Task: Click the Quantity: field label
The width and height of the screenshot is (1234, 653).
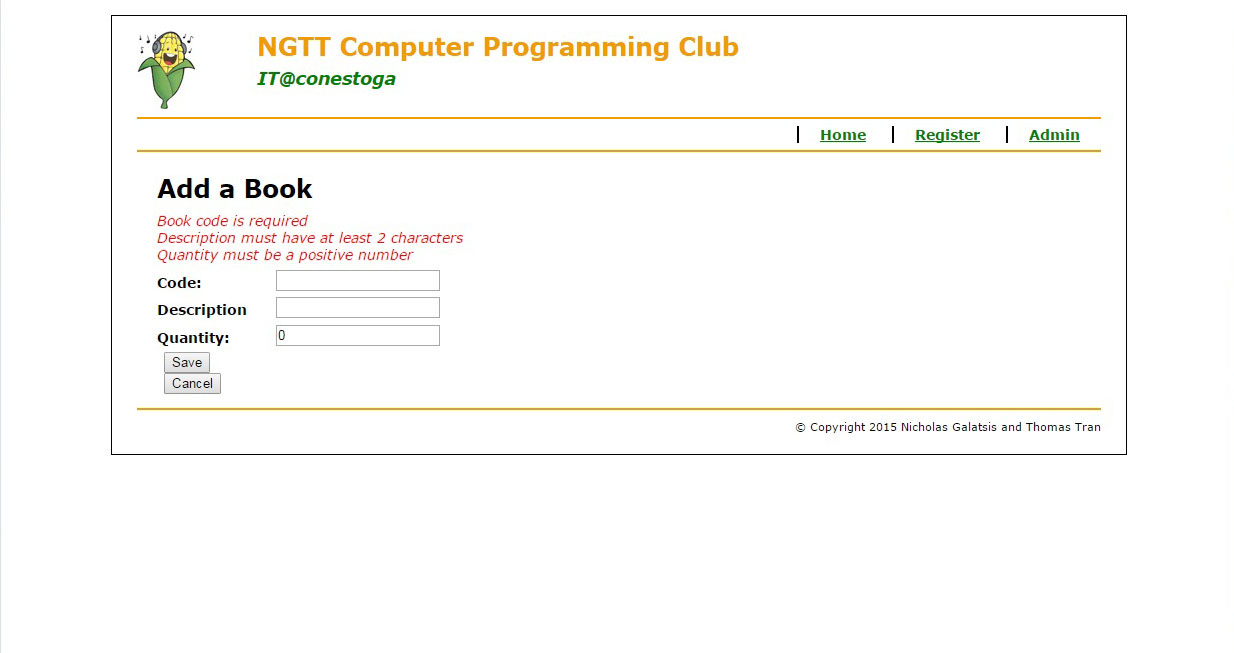Action: click(193, 338)
